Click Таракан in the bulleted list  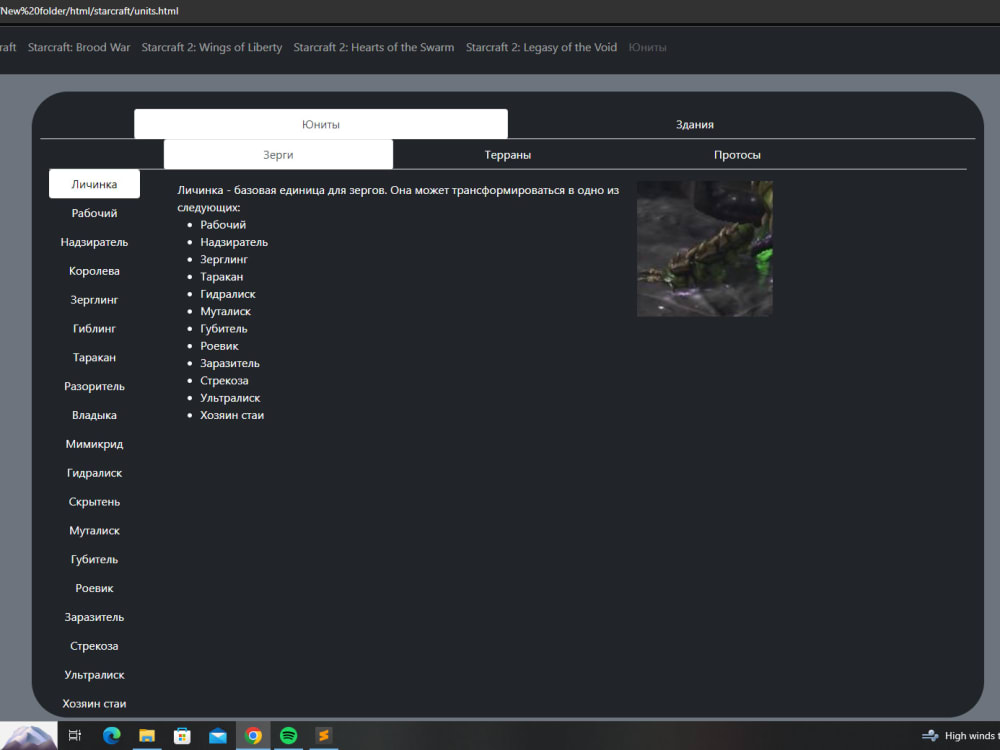pos(222,276)
